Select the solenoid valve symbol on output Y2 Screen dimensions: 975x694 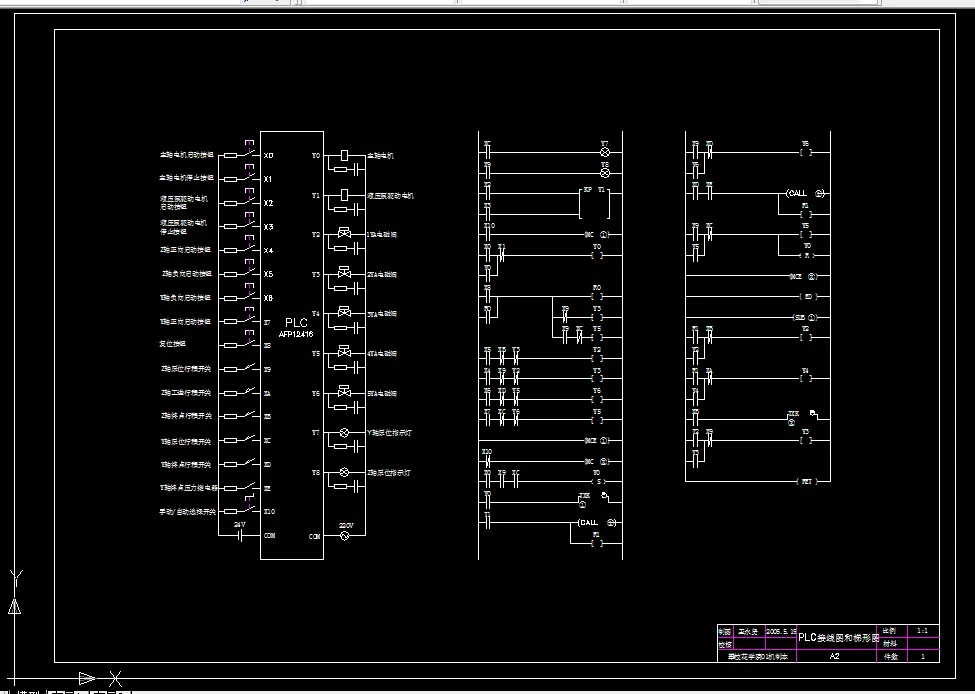coord(344,234)
